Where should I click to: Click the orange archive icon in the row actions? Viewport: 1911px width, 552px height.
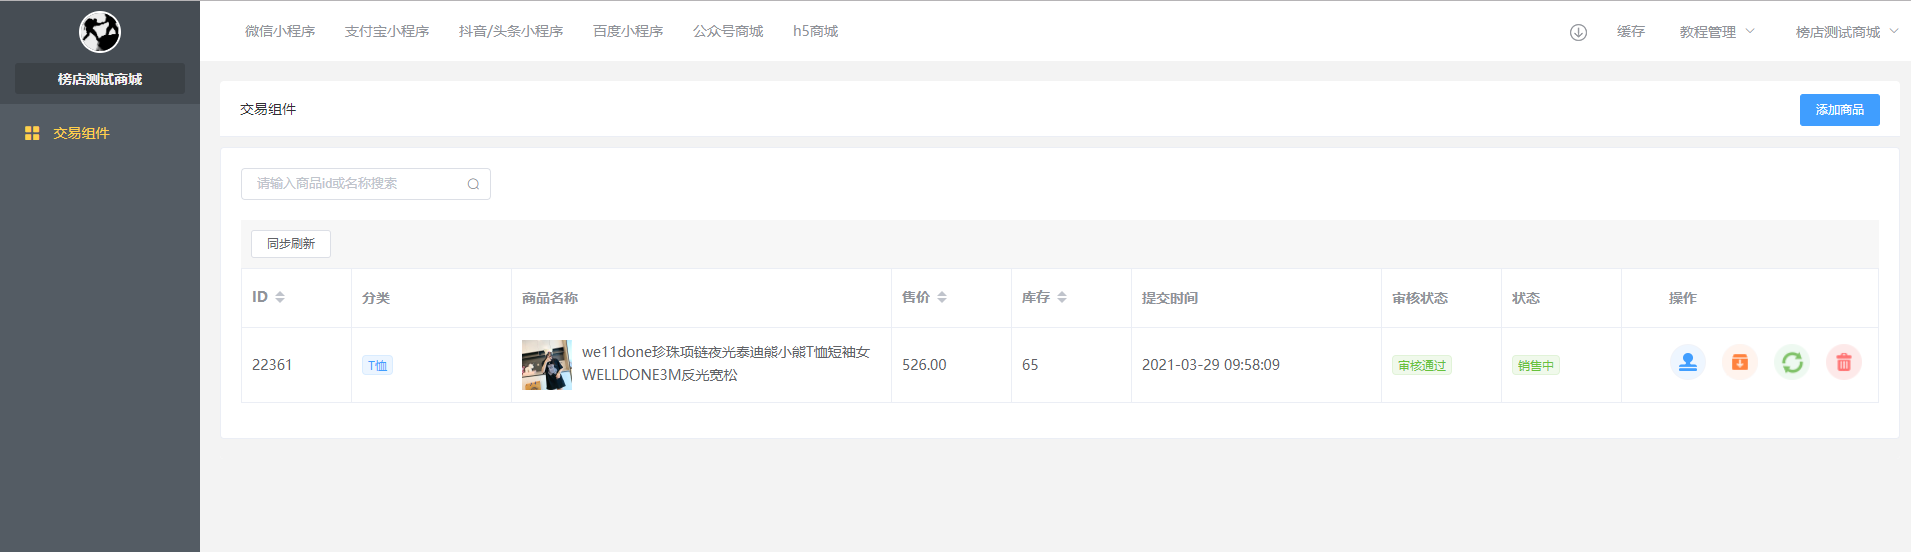pos(1740,362)
